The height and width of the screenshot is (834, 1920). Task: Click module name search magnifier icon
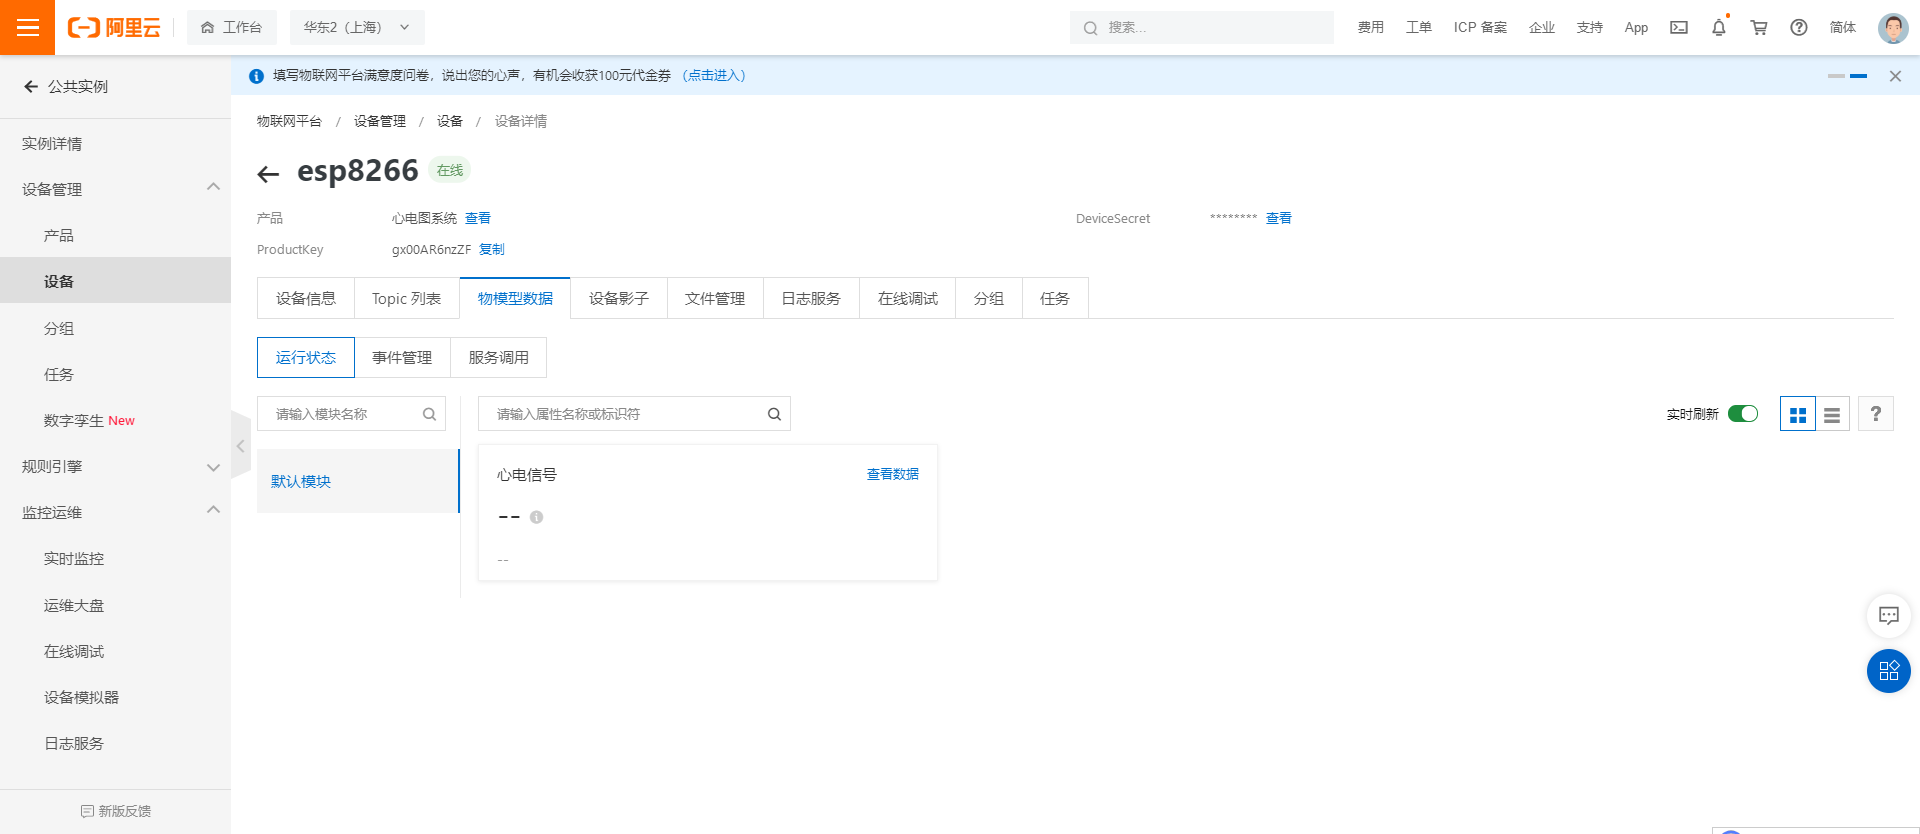429,414
